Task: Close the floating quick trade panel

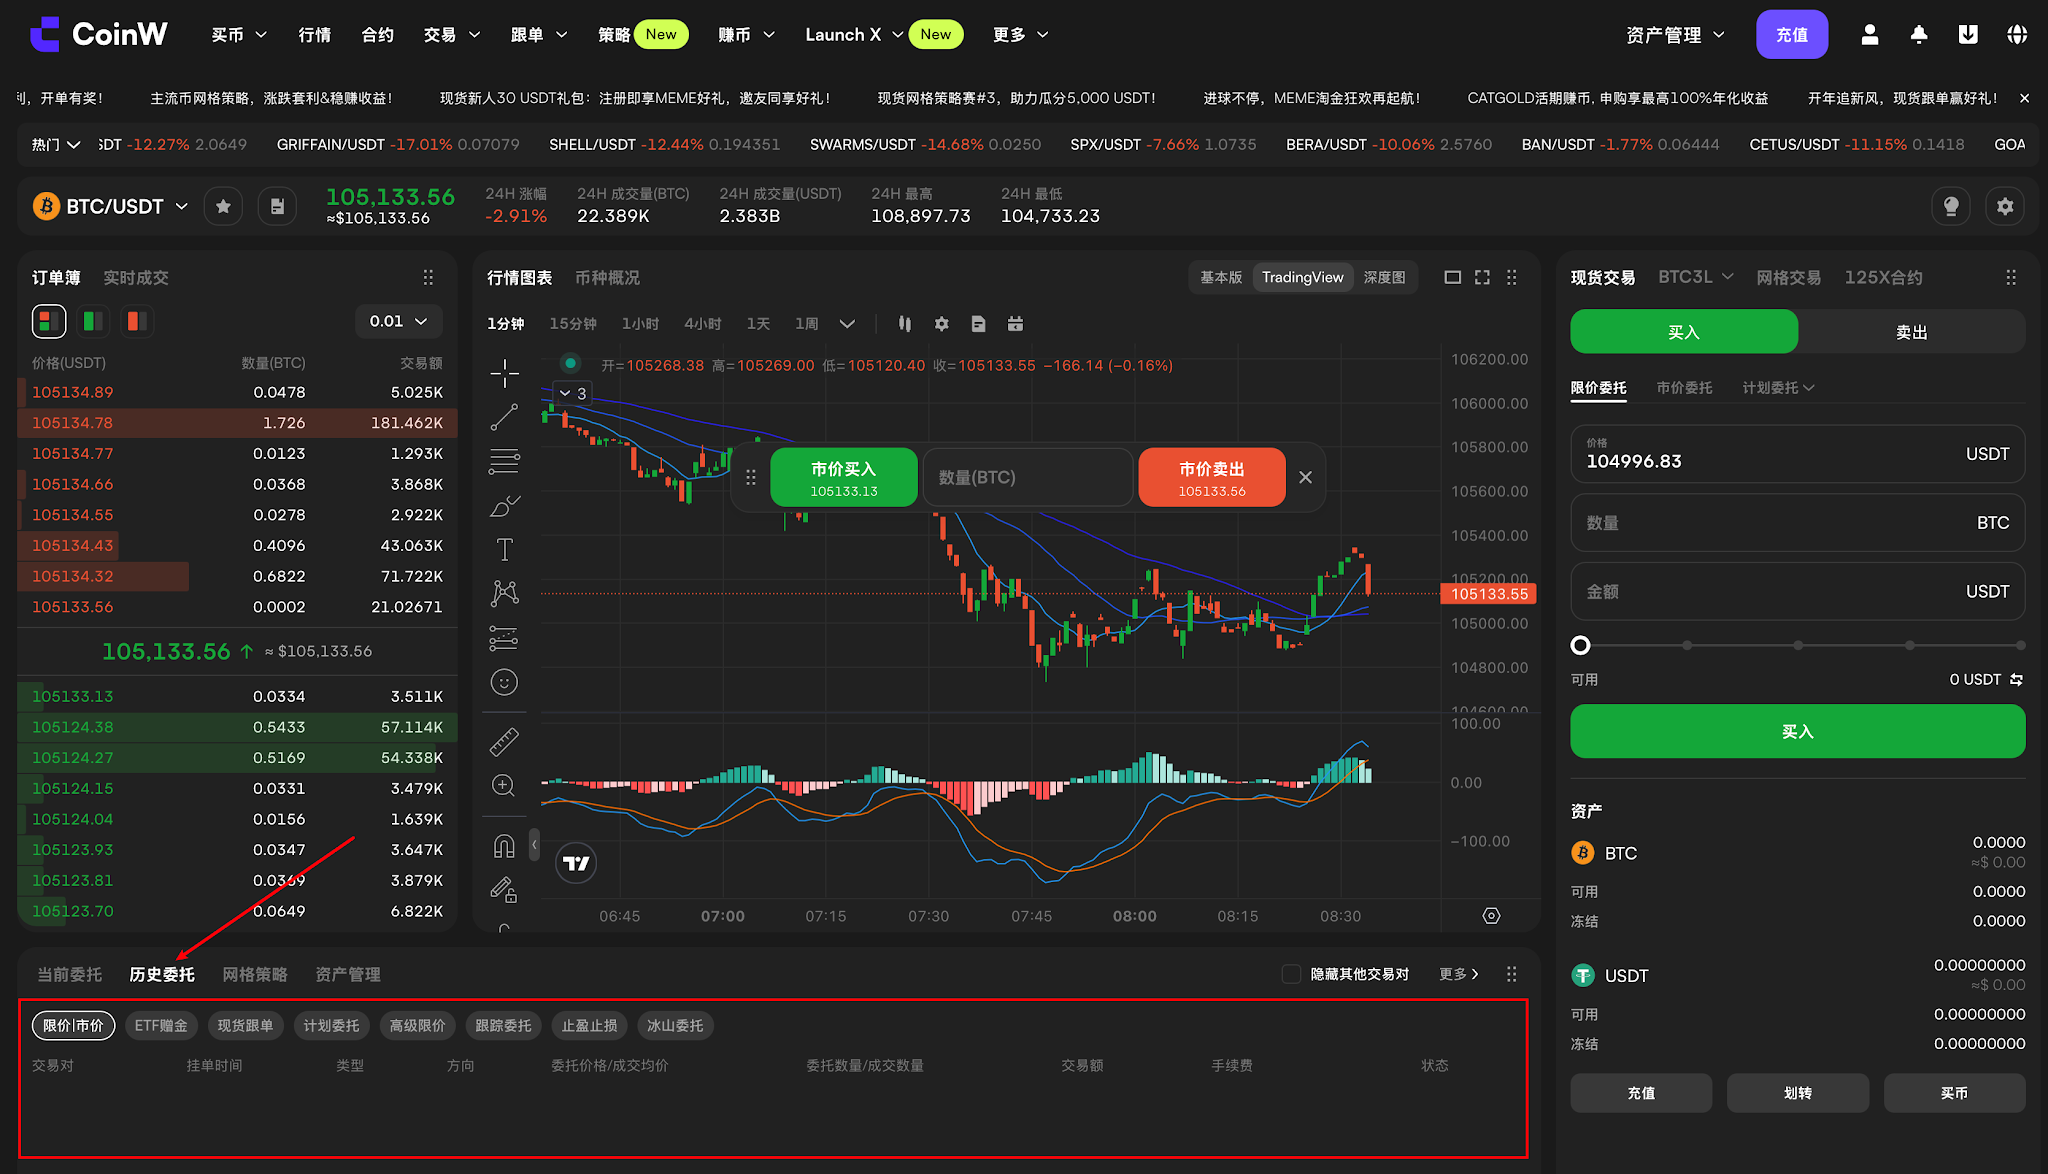Action: tap(1305, 477)
